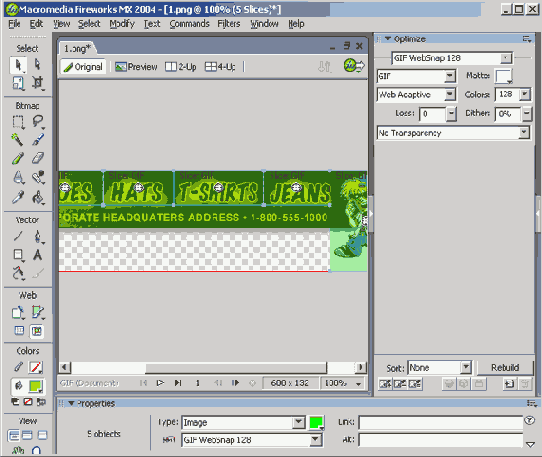Select the Pointer tool
Image resolution: width=542 pixels, height=457 pixels.
point(18,65)
